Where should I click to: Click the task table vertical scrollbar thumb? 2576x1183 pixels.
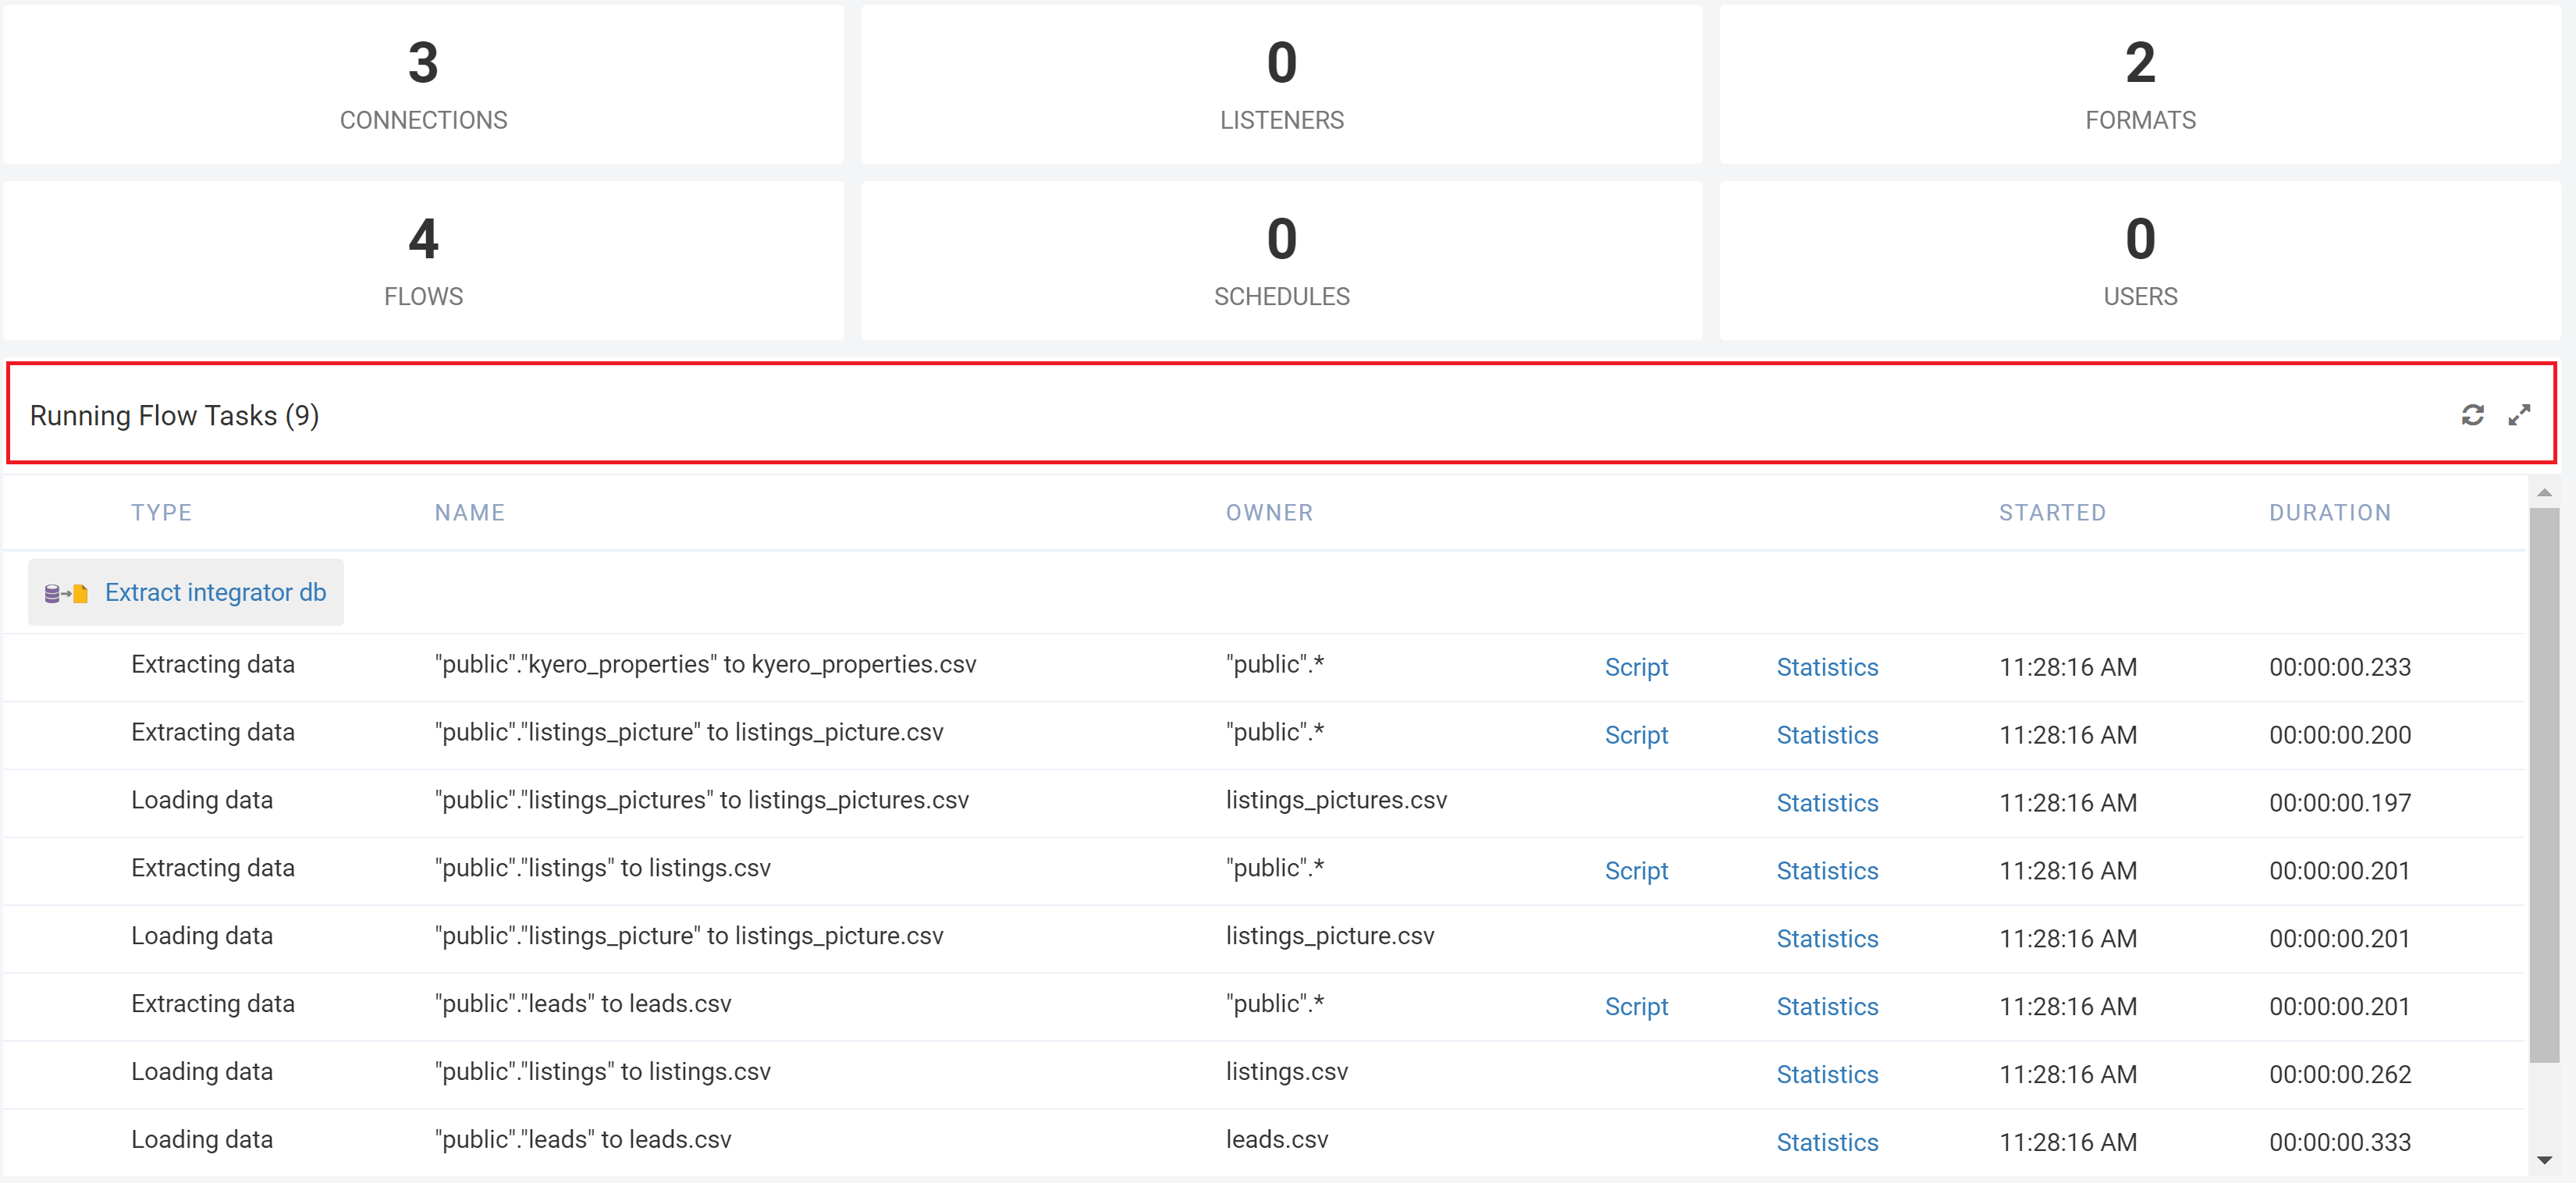tap(2545, 785)
